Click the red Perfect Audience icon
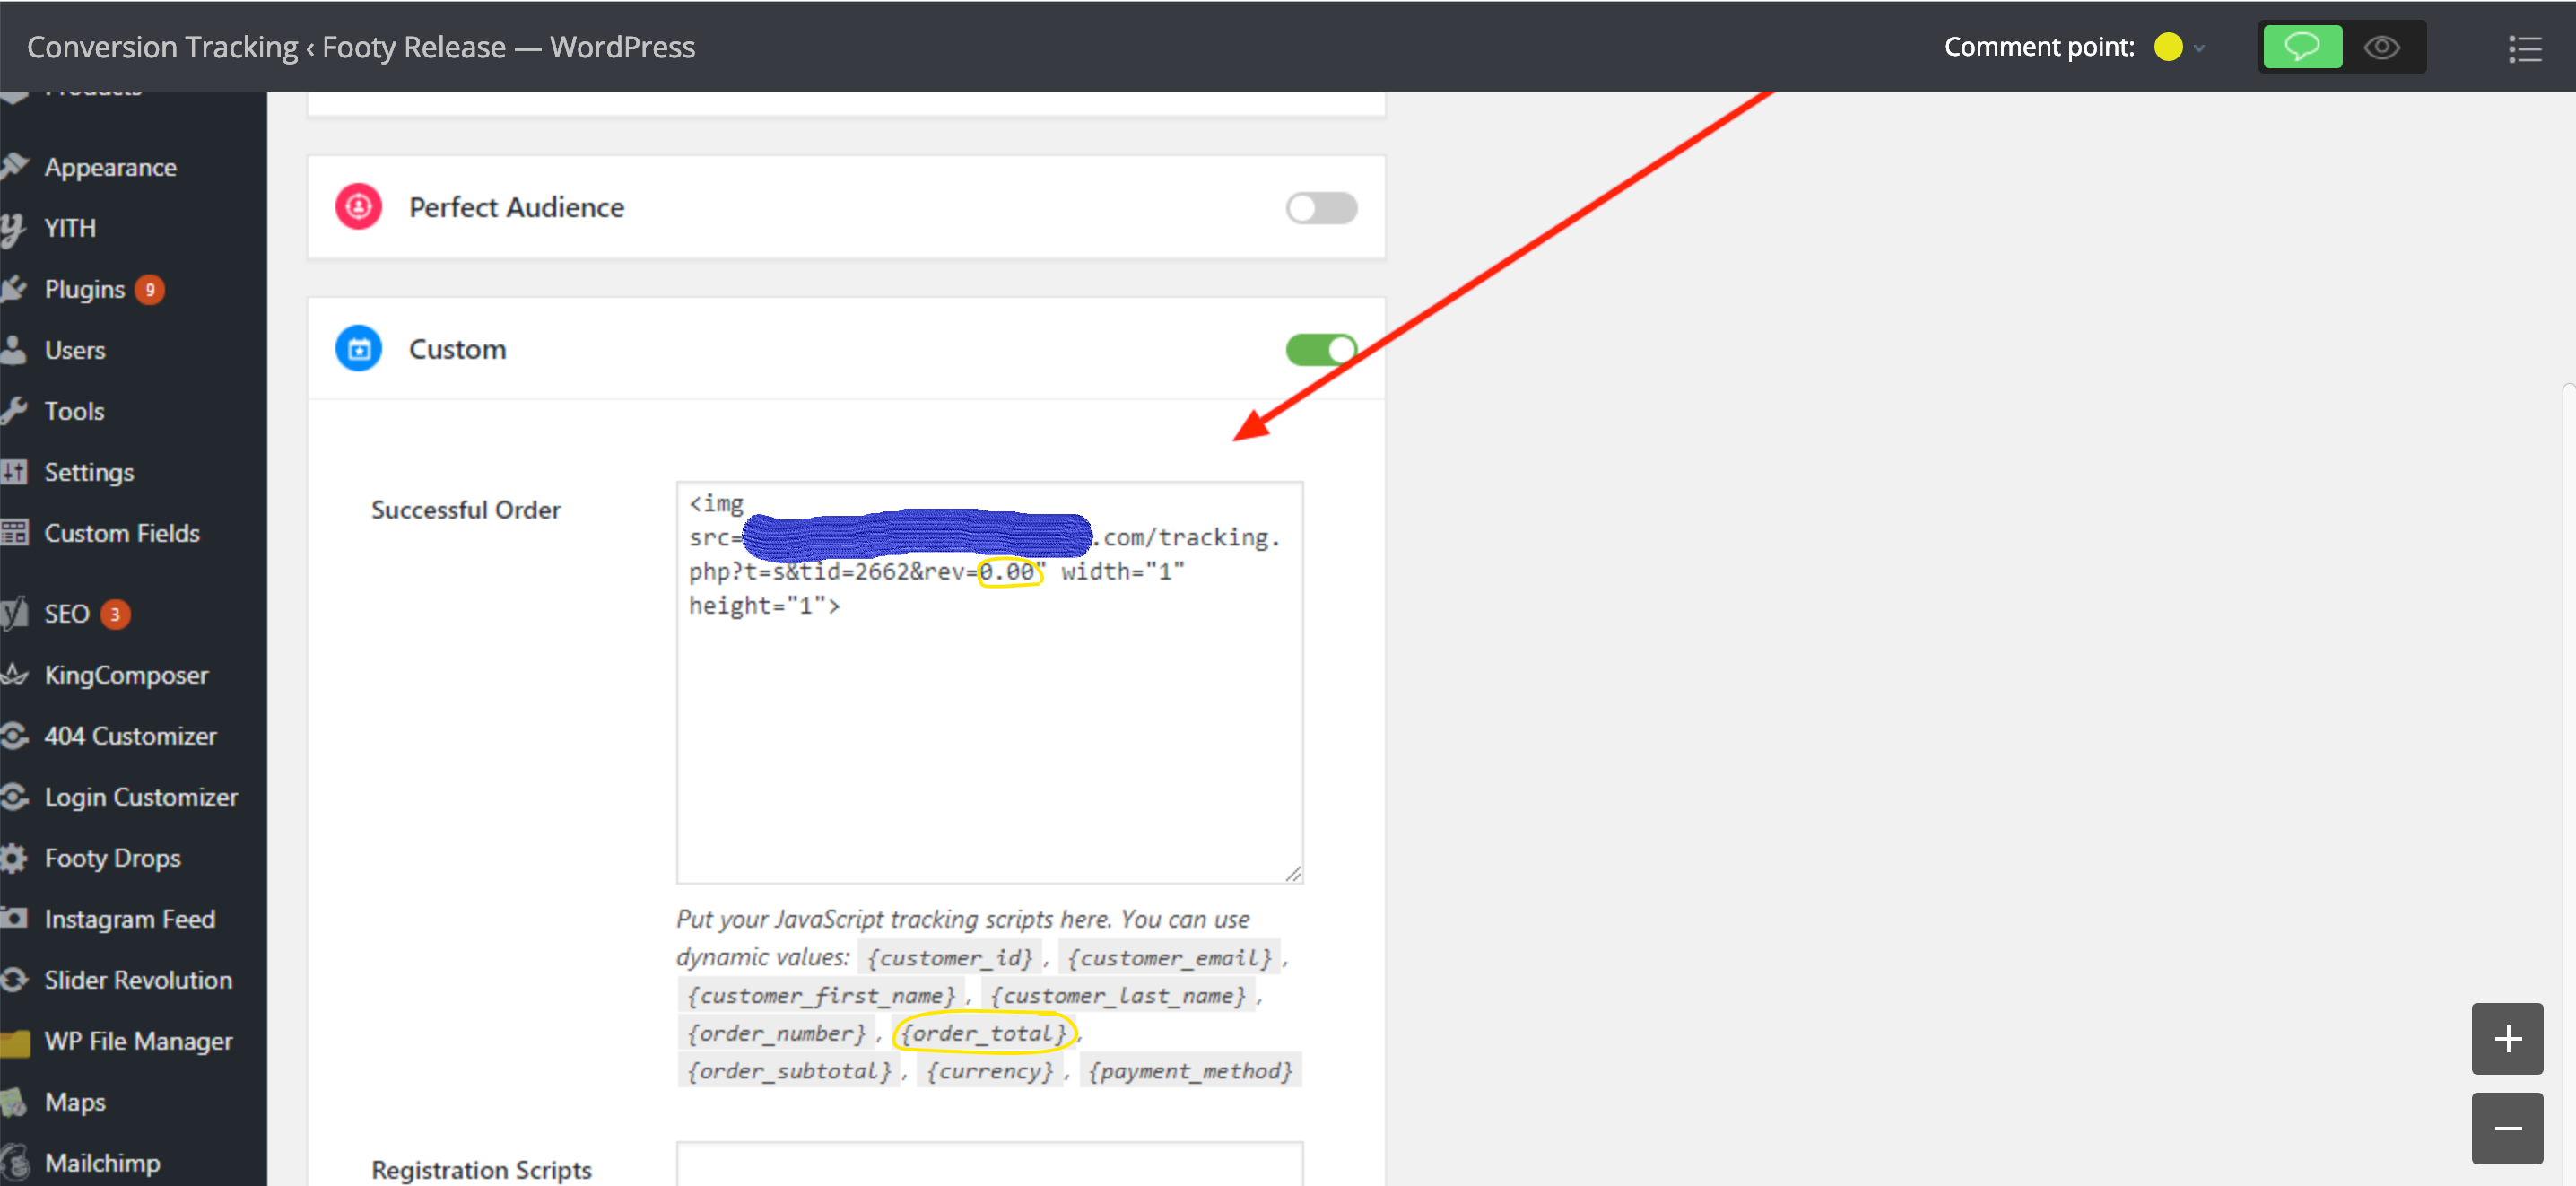Image resolution: width=2576 pixels, height=1186 pixels. pyautogui.click(x=358, y=207)
